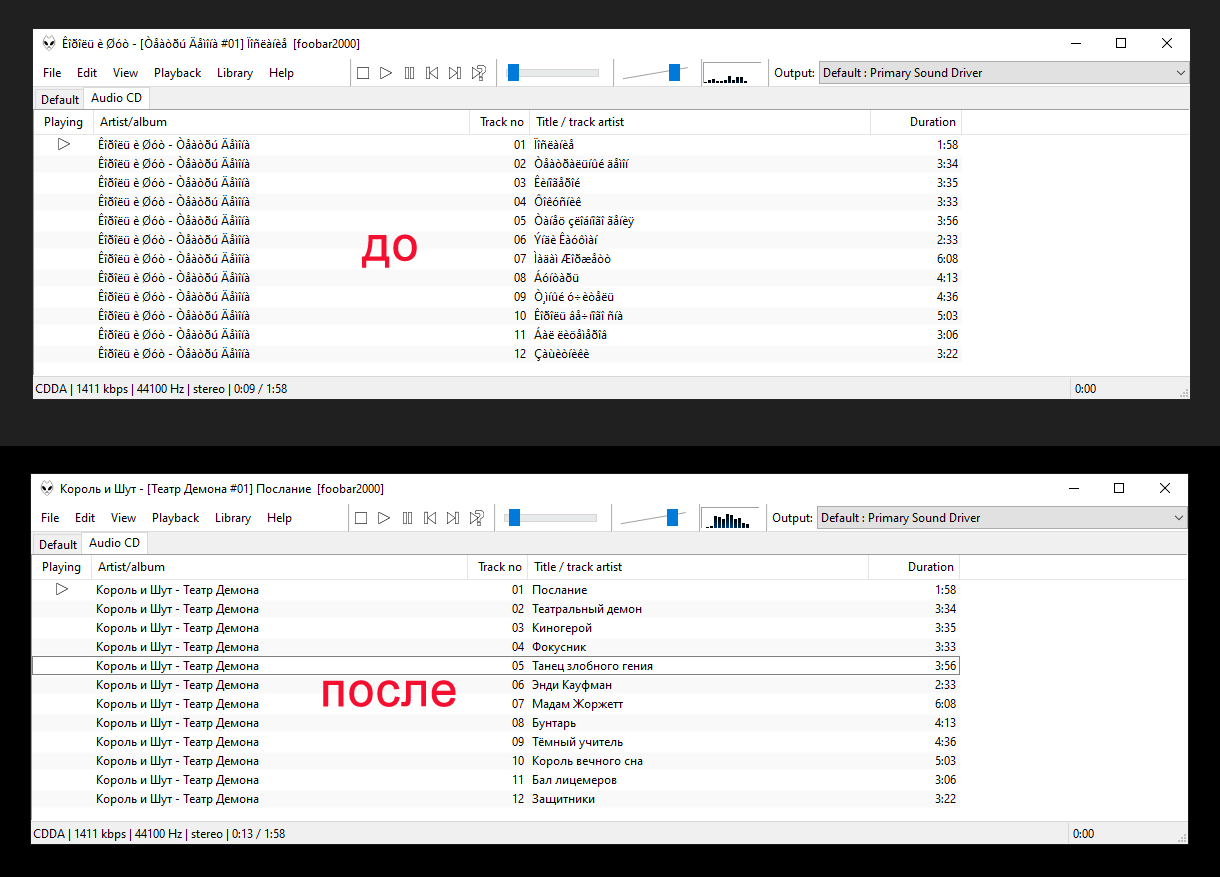Click the now-playing arrow beside Послание
The height and width of the screenshot is (877, 1220).
62,589
